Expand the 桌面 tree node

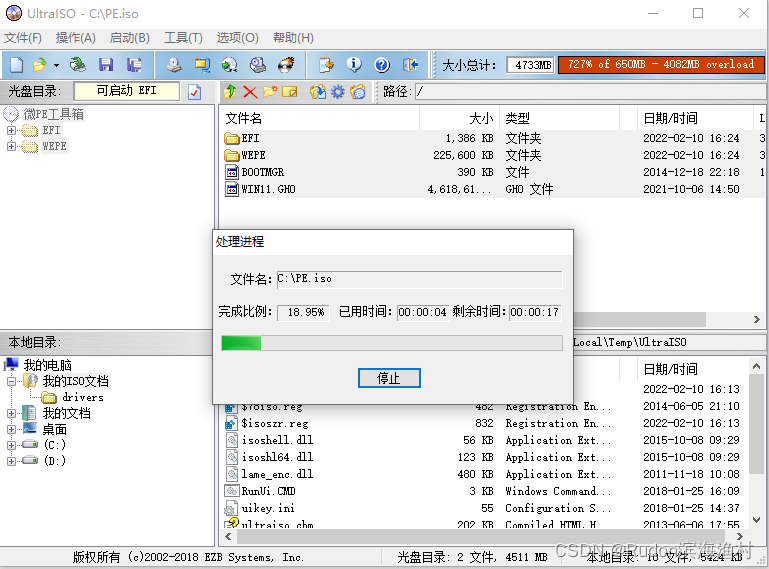click(11, 429)
